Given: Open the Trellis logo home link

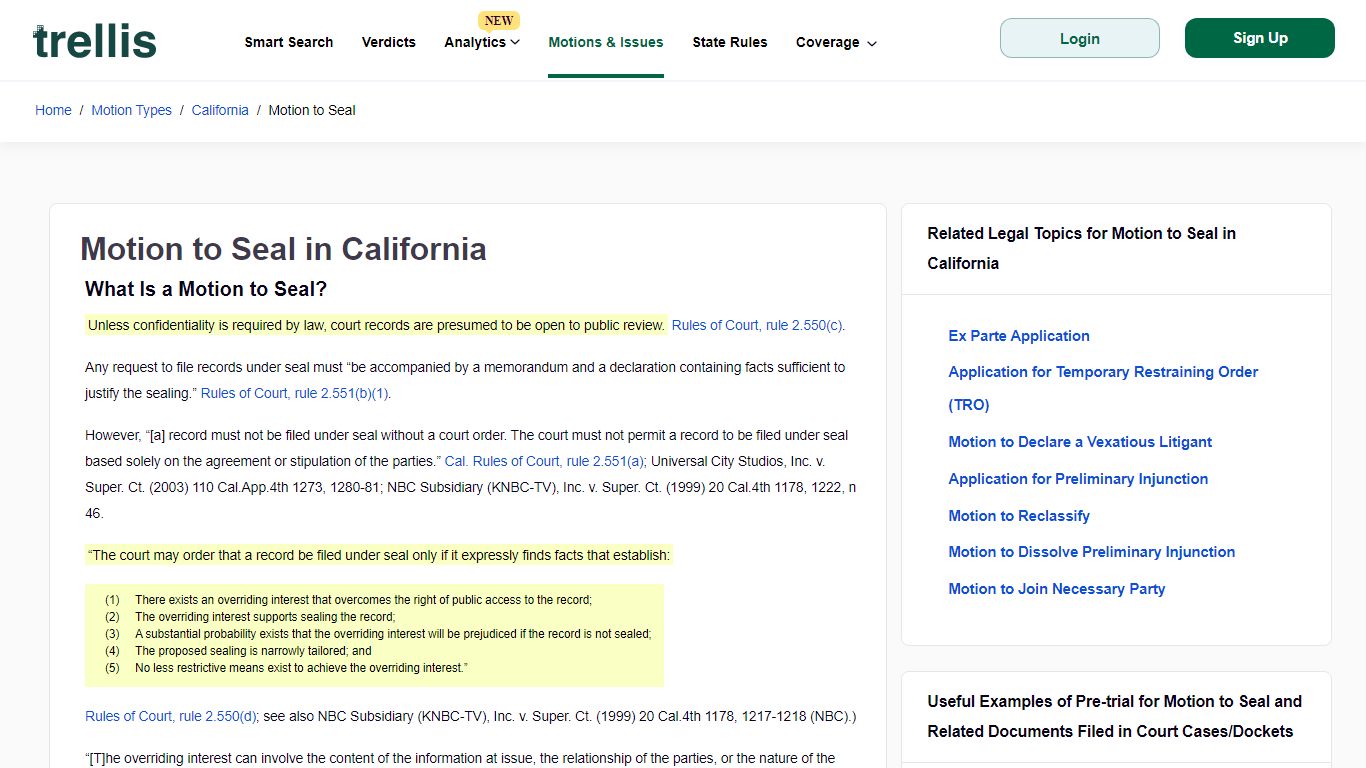Looking at the screenshot, I should 95,41.
